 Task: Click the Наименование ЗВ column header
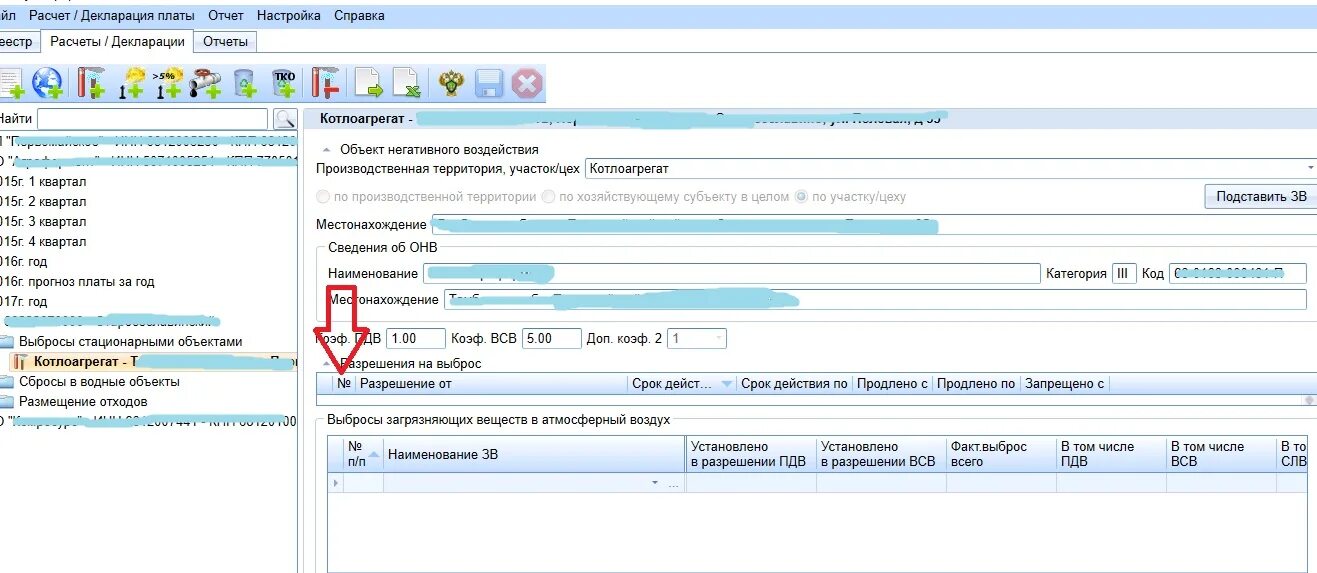[x=534, y=454]
